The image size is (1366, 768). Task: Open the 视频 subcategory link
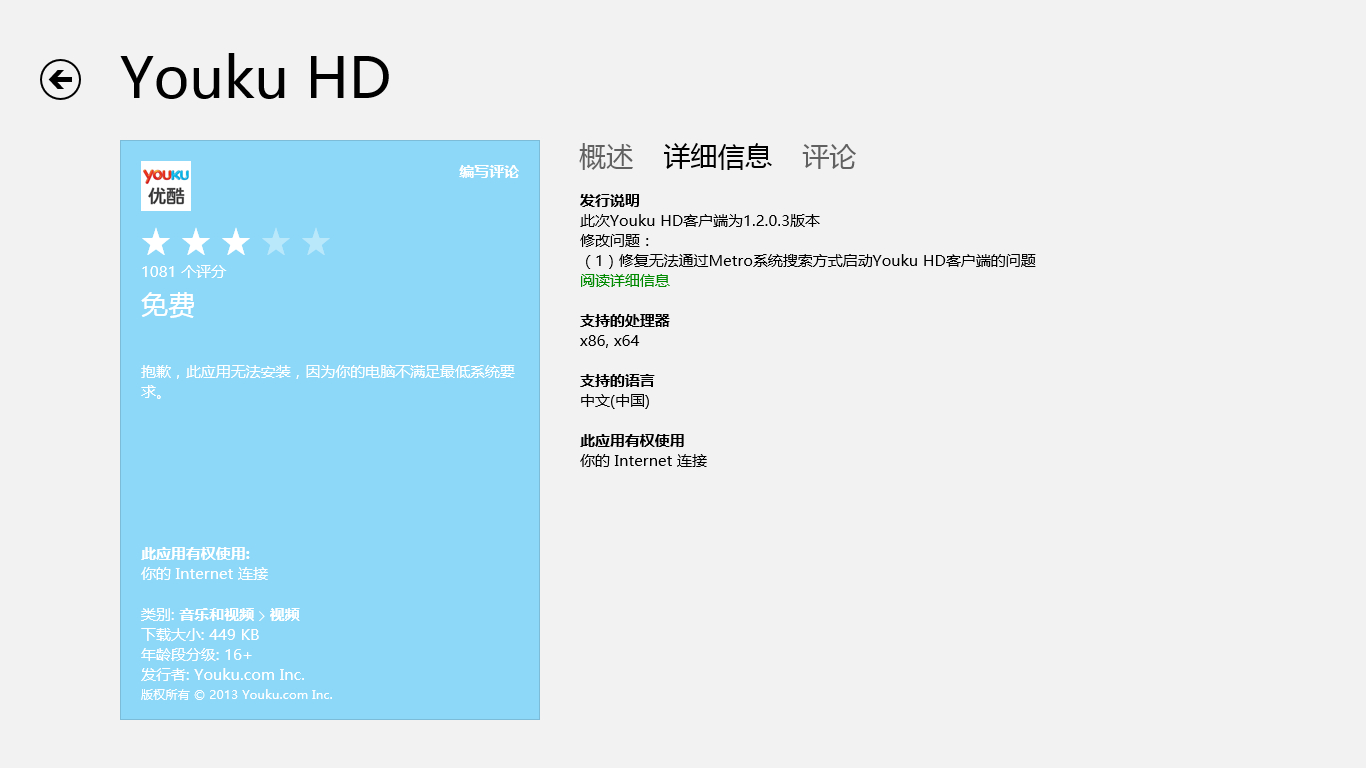click(285, 615)
